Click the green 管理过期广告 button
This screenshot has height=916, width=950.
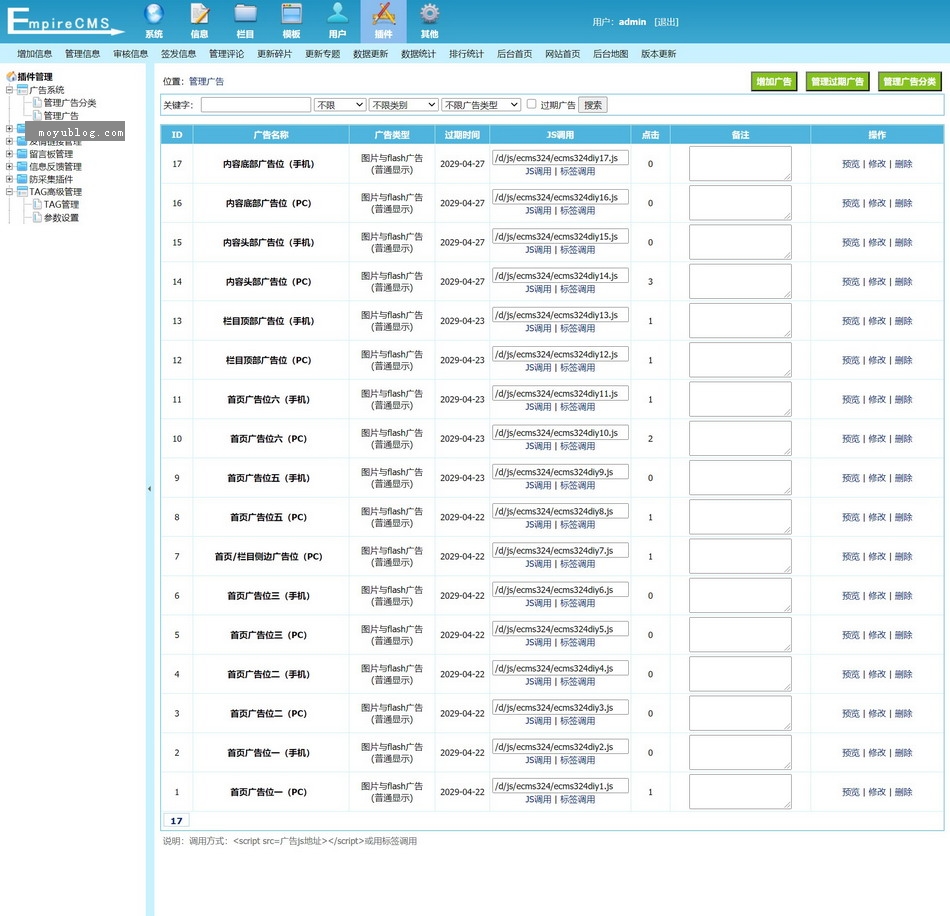[x=837, y=81]
